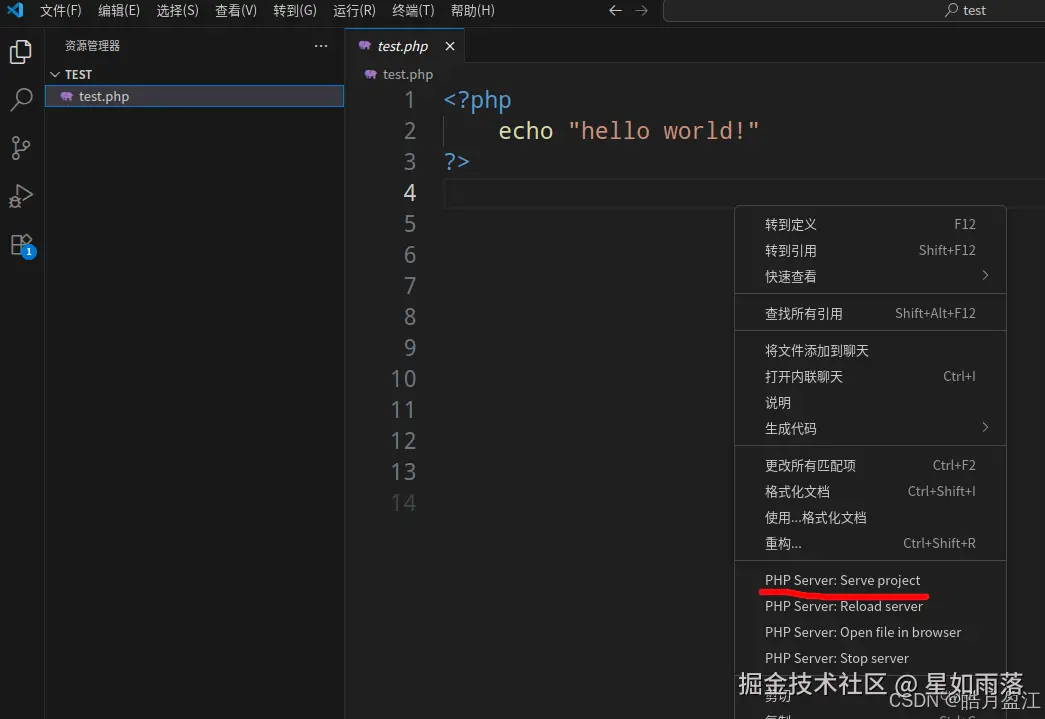1045x719 pixels.
Task: Click the command center search box
Action: [854, 10]
